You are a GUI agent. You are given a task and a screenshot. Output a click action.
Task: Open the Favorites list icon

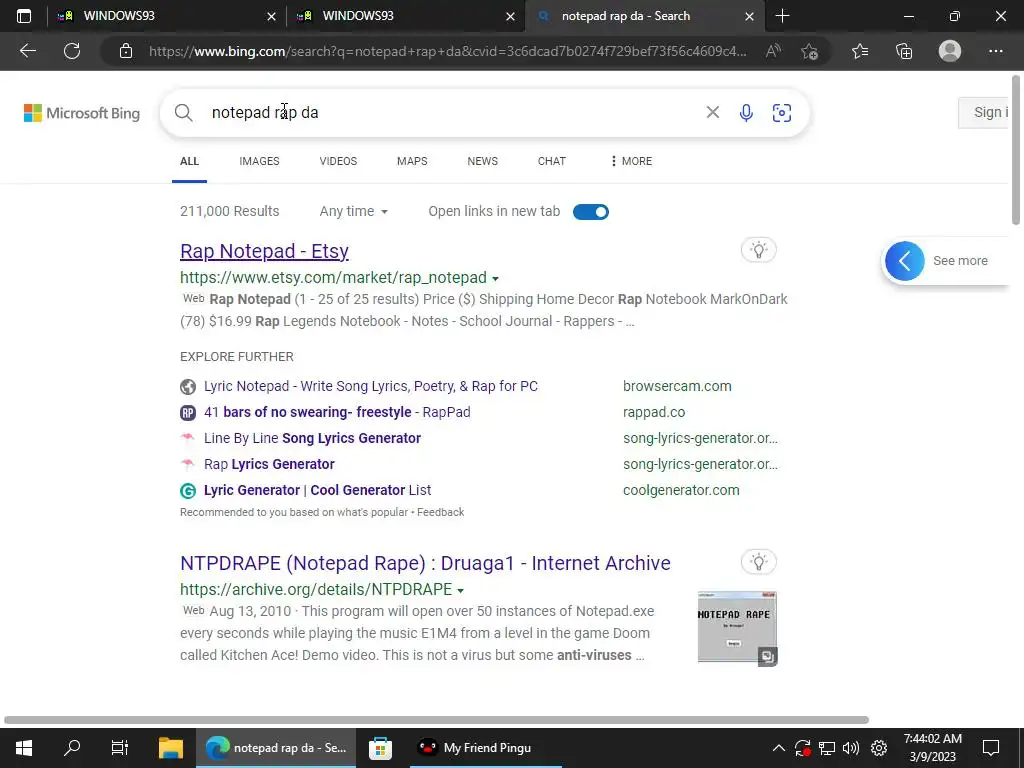click(x=860, y=51)
